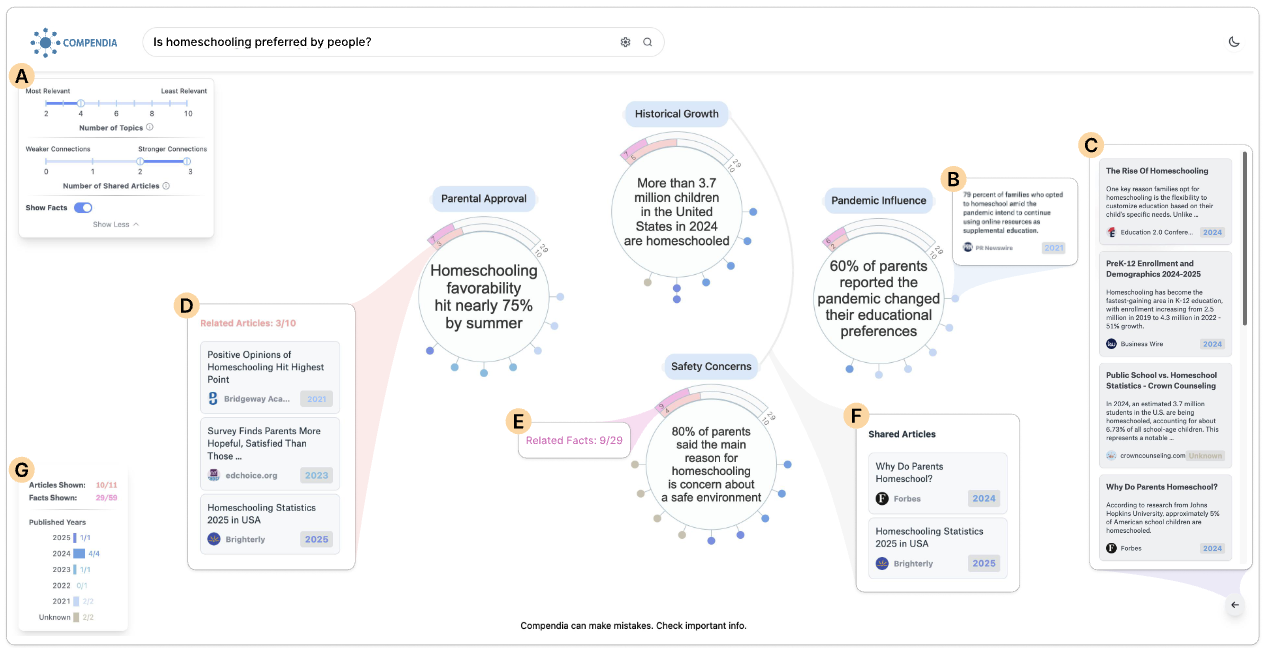Image resolution: width=1265 pixels, height=652 pixels.
Task: Toggle the 2024 published year filter
Action: click(78, 553)
